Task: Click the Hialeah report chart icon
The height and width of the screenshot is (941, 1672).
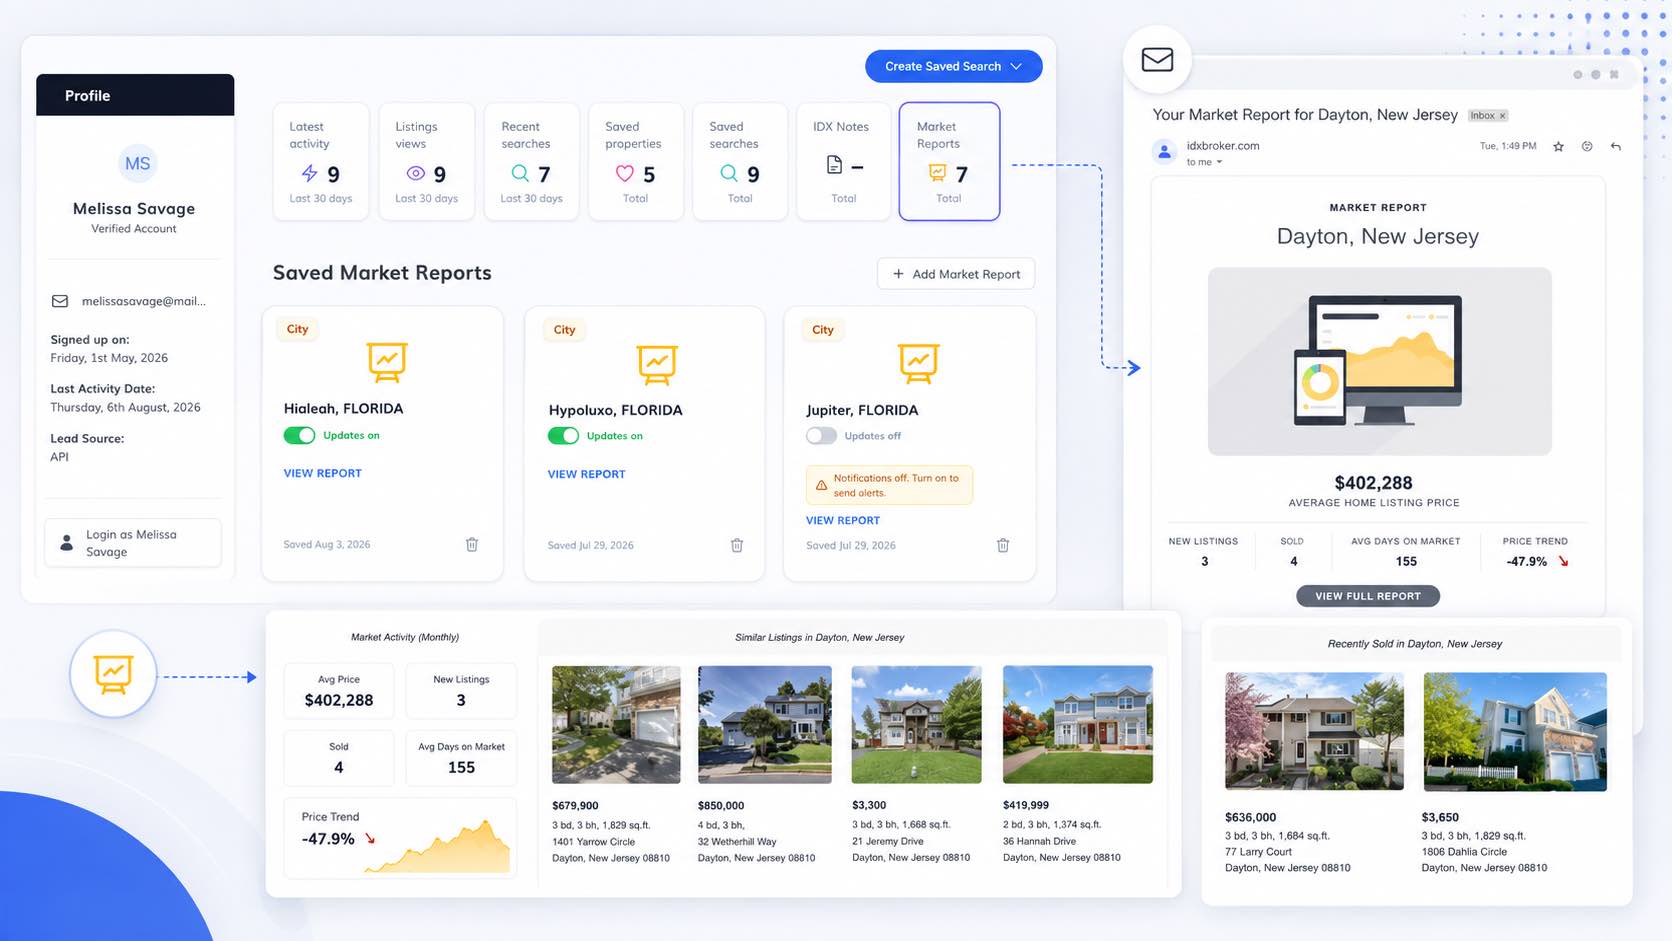Action: coord(387,362)
